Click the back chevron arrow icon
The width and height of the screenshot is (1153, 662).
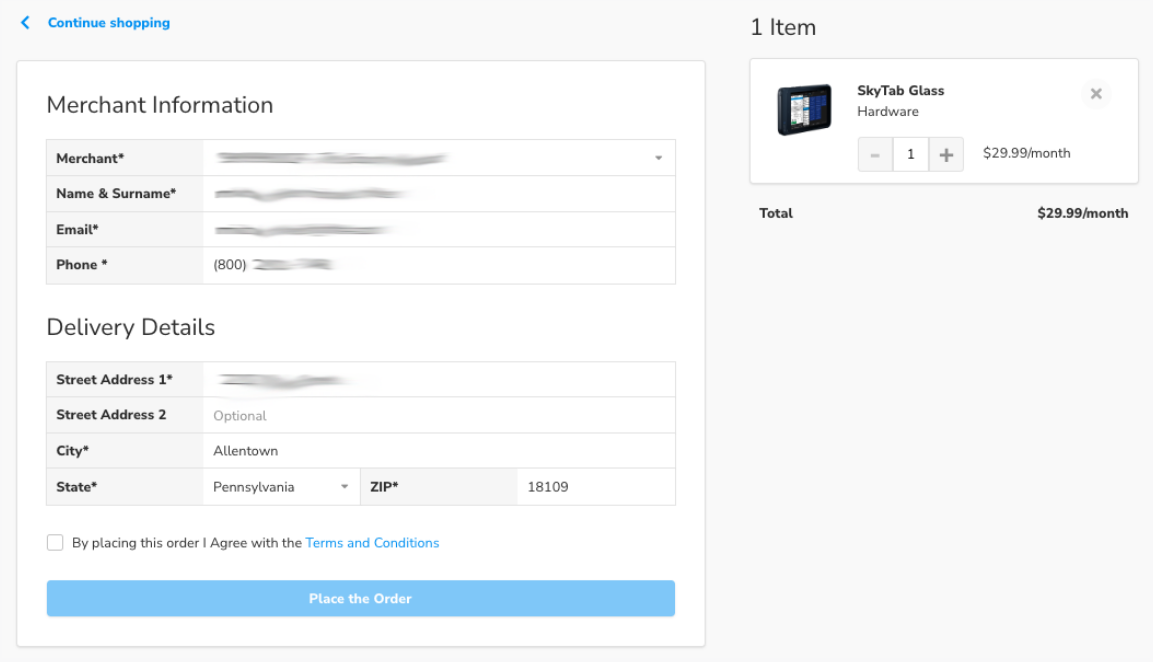click(x=25, y=22)
